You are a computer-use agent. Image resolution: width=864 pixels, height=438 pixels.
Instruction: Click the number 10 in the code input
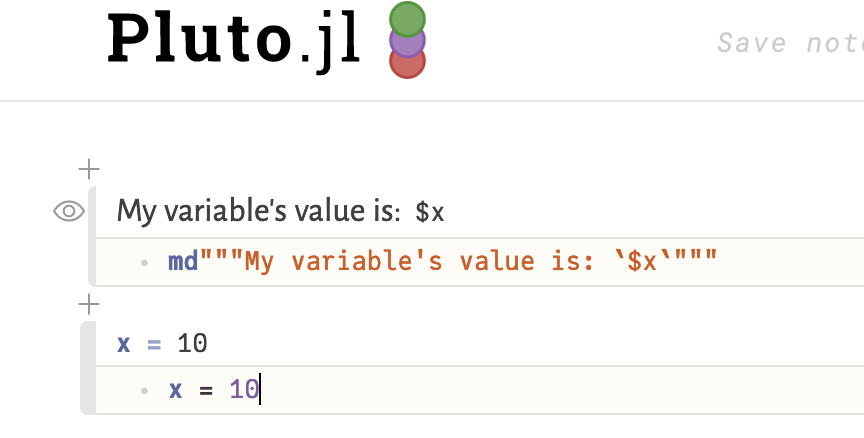[x=243, y=390]
